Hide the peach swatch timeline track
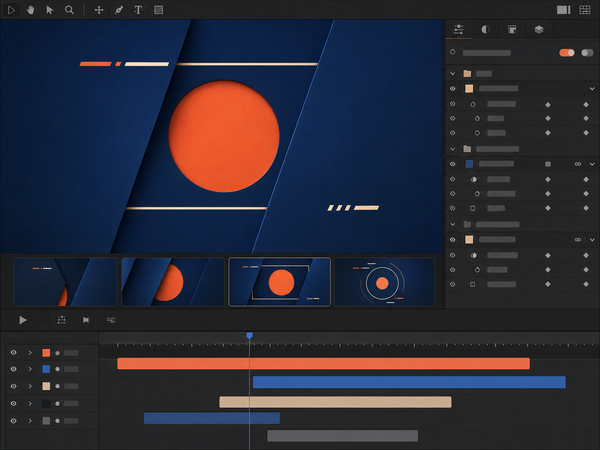 coord(13,386)
